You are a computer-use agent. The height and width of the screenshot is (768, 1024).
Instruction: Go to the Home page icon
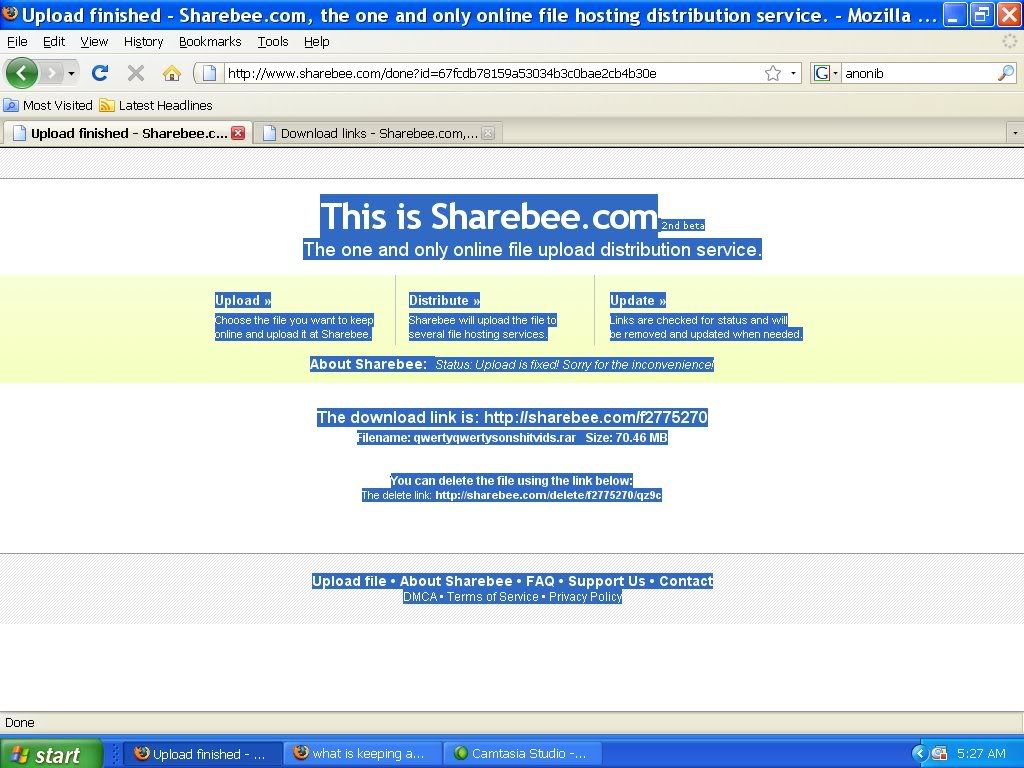[172, 72]
